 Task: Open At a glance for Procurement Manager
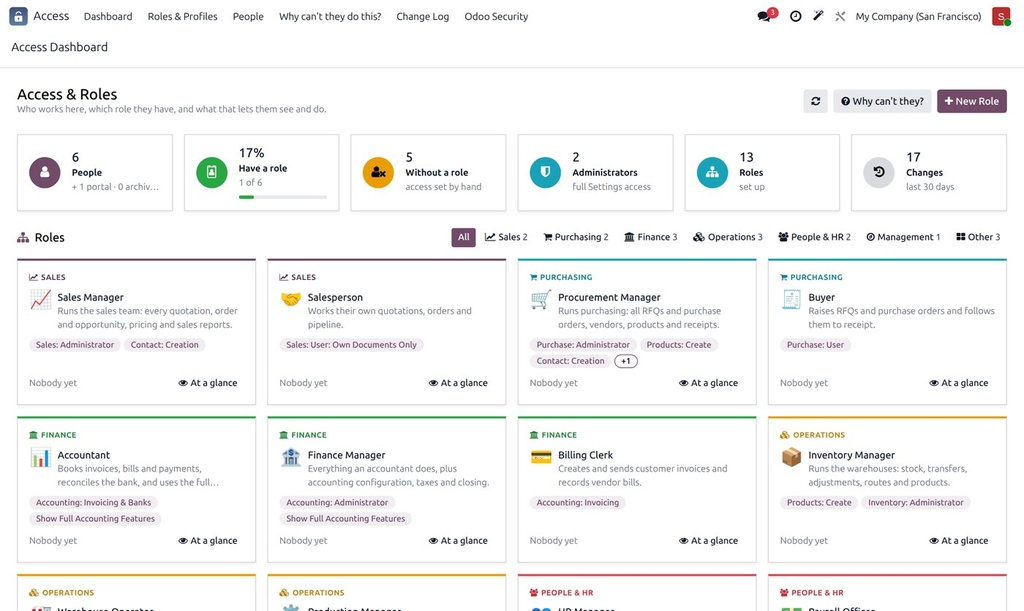click(708, 383)
